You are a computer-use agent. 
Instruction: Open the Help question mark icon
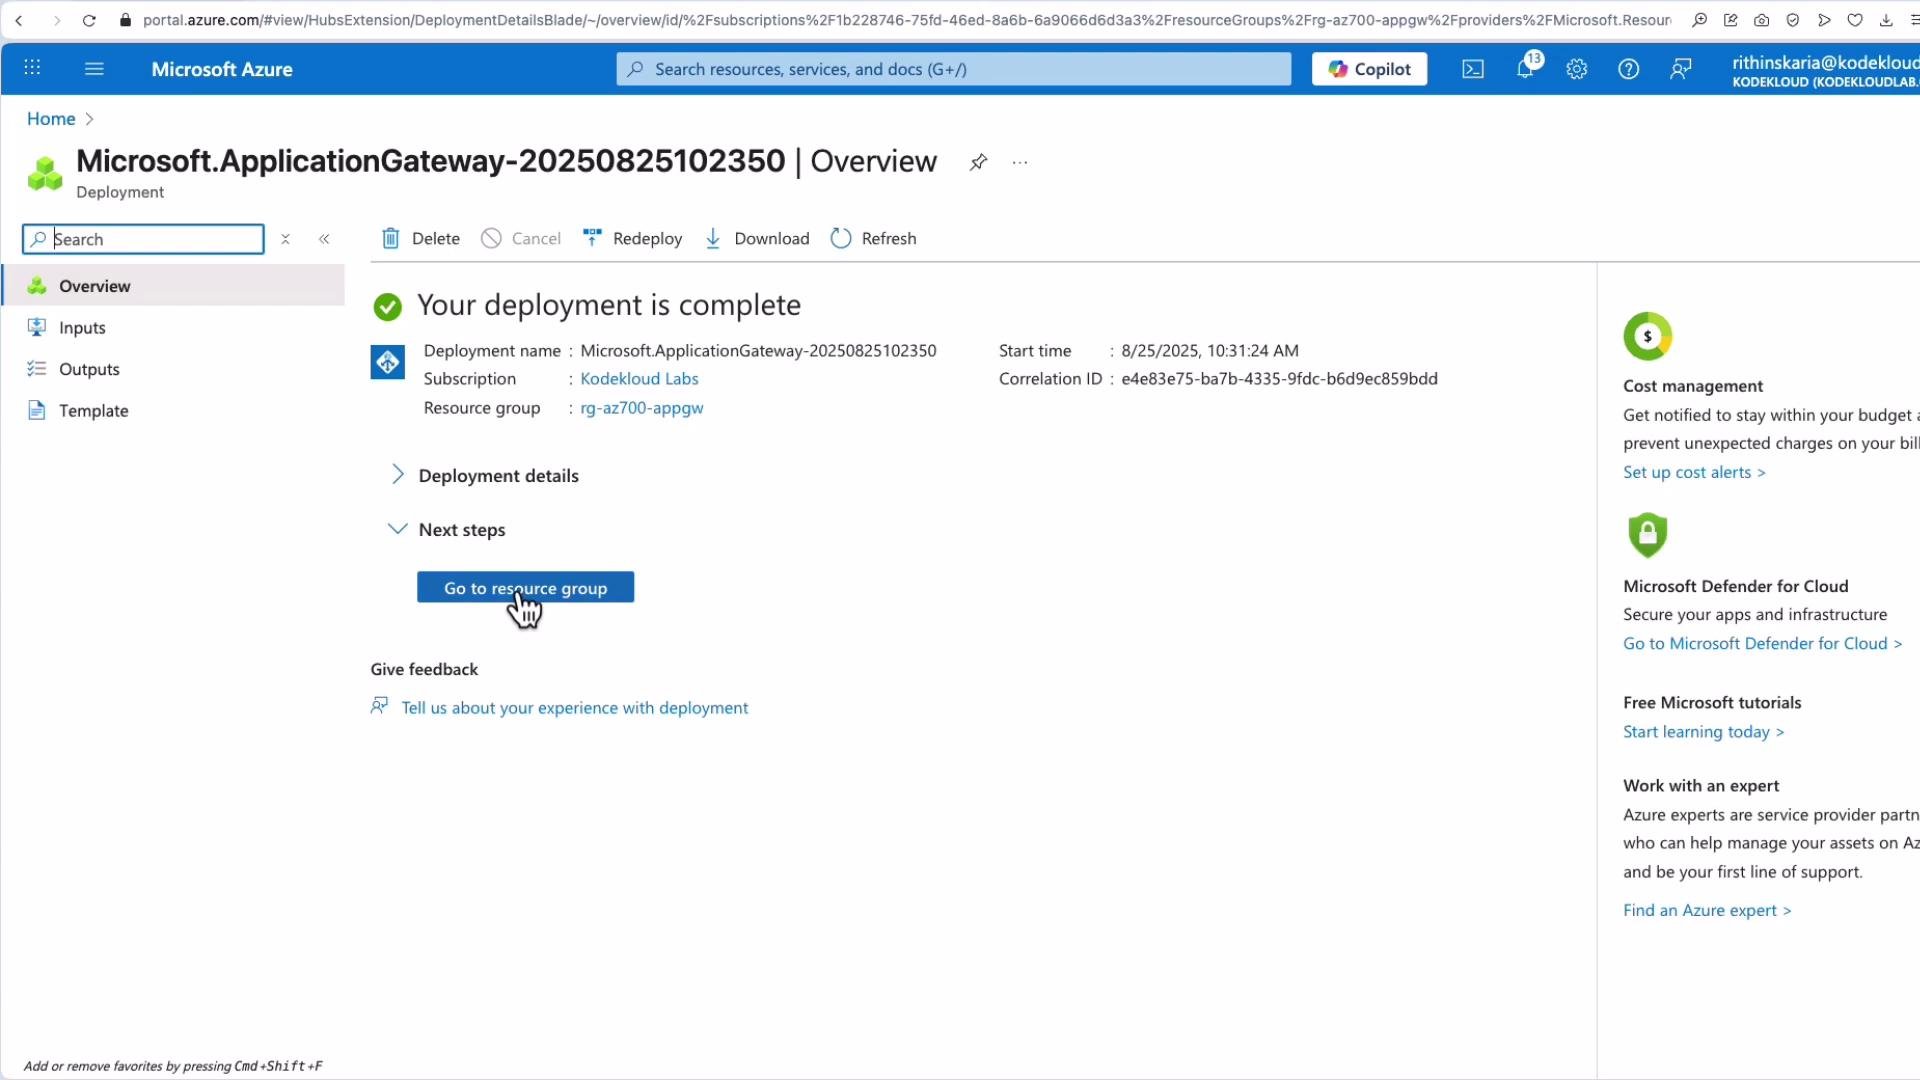pos(1629,68)
